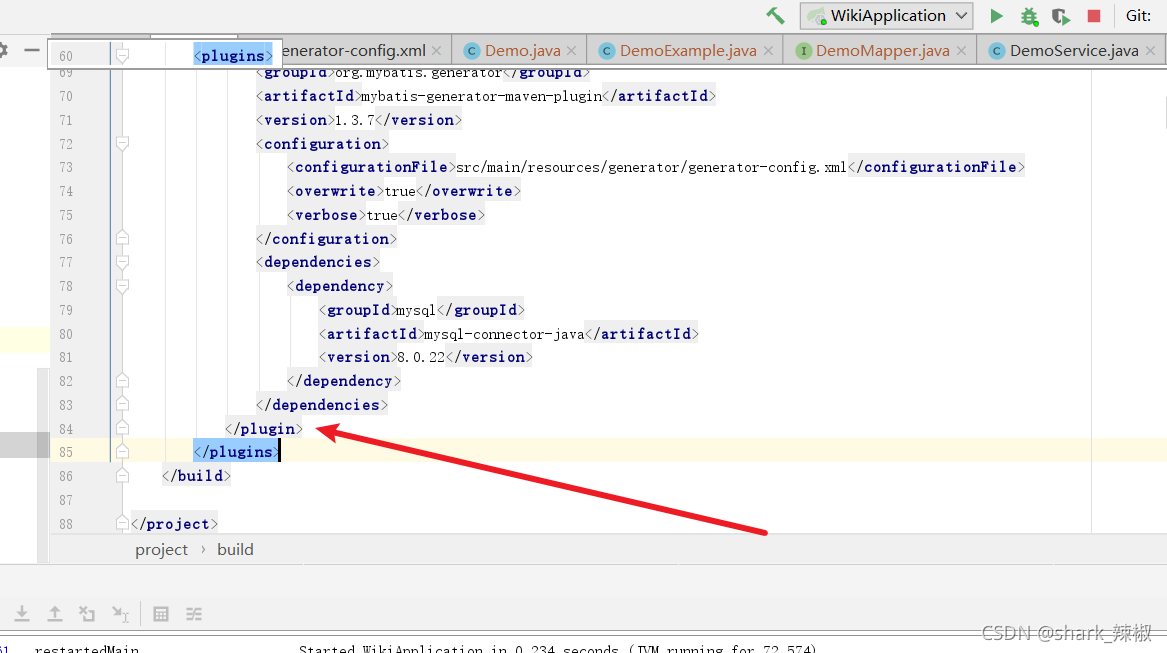The width and height of the screenshot is (1167, 653).
Task: Click the version value '8.0.22'
Action: pos(421,357)
